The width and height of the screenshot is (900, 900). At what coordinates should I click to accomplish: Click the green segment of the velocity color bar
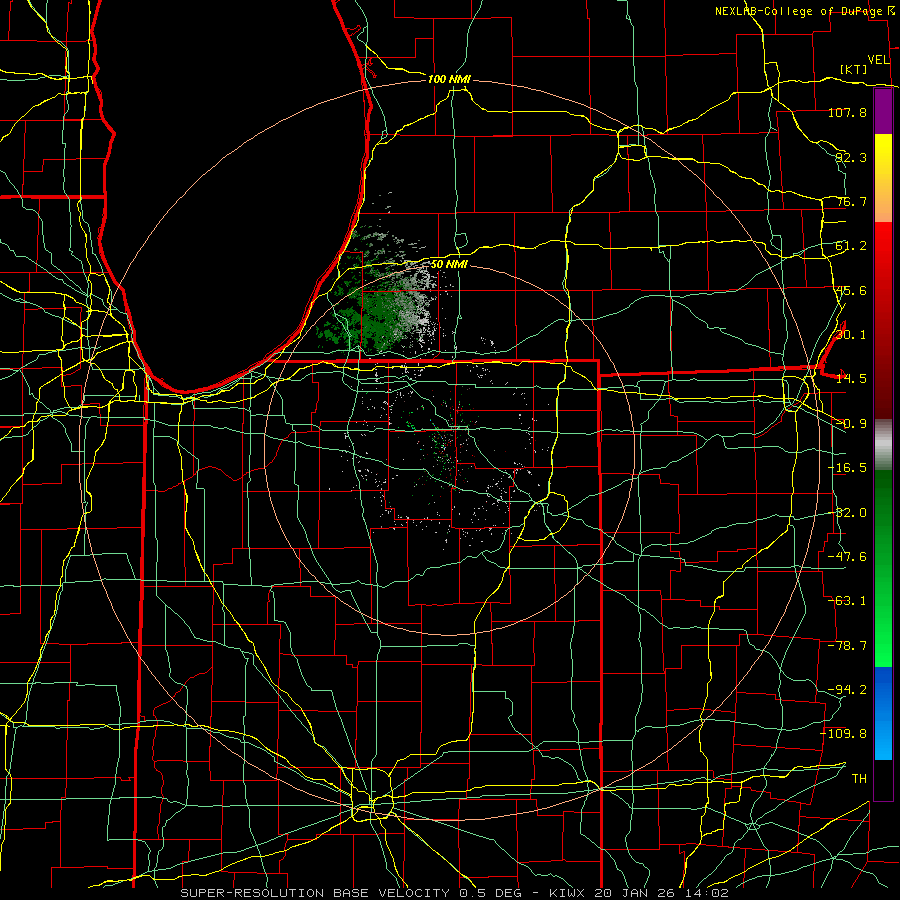coord(883,568)
